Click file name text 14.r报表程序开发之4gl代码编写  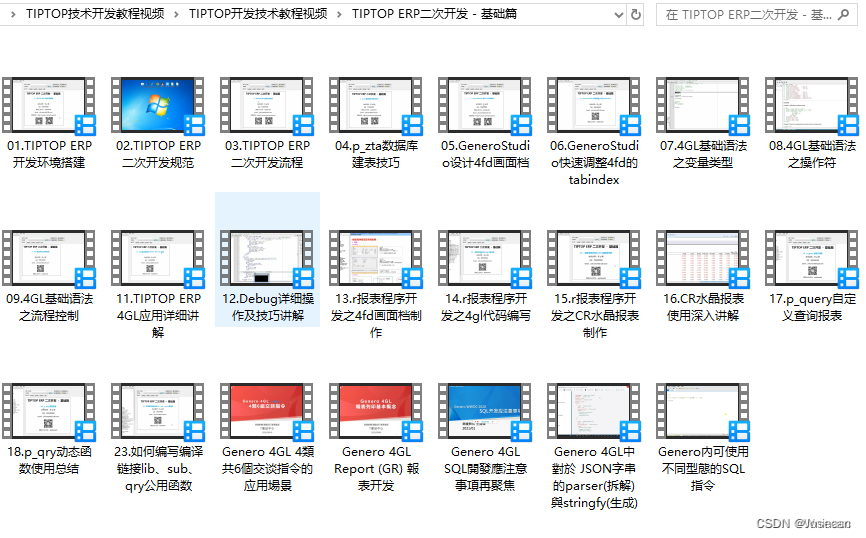pyautogui.click(x=485, y=307)
